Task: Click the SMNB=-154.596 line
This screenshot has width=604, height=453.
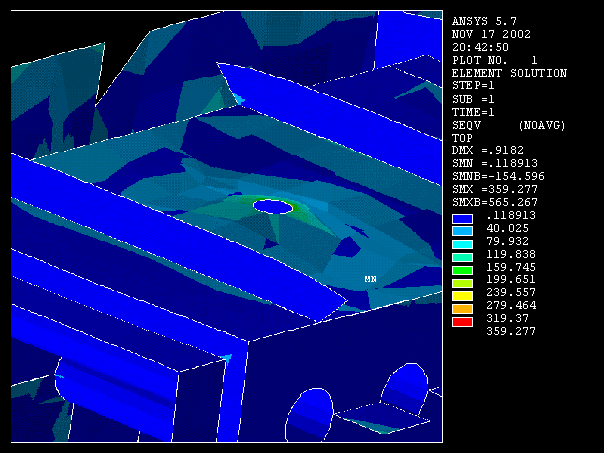Action: coord(499,177)
